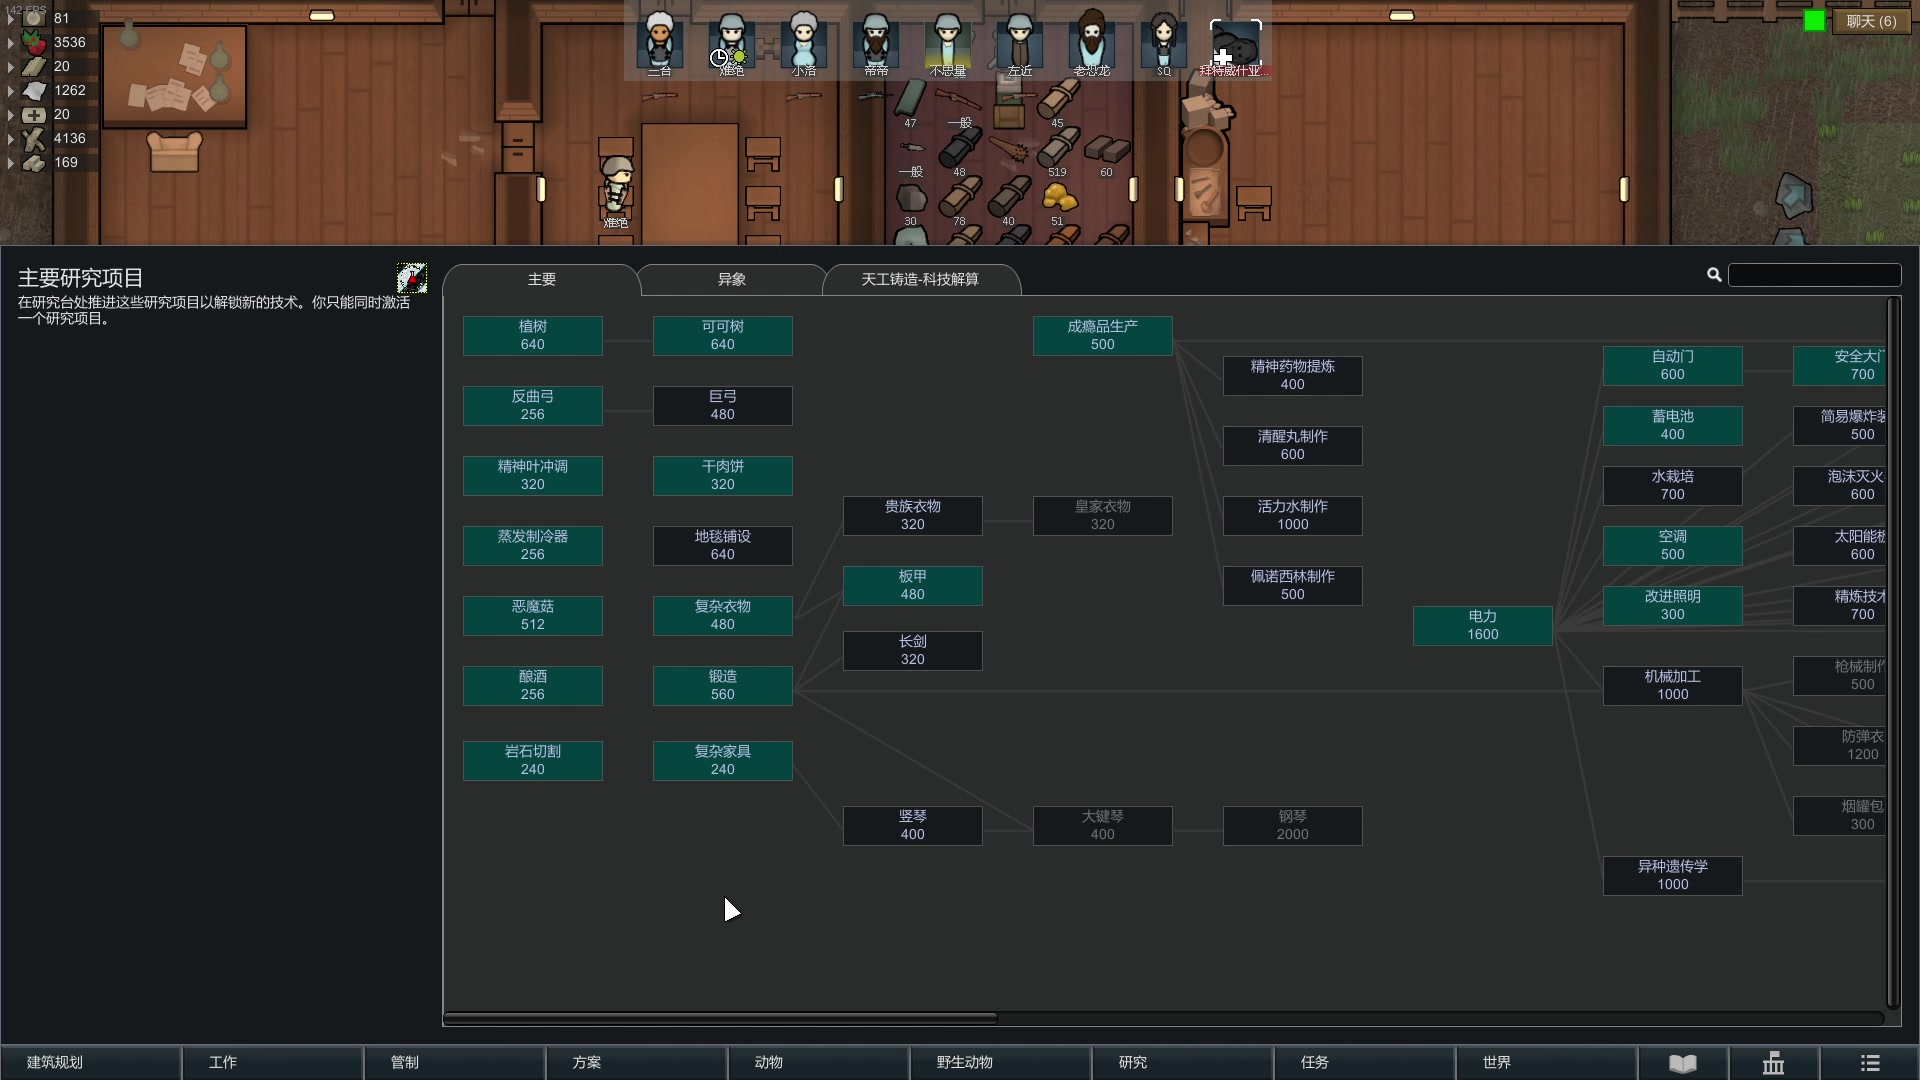Expand the silver 81 resource category
Screen dimensions: 1920x1080
[10, 18]
